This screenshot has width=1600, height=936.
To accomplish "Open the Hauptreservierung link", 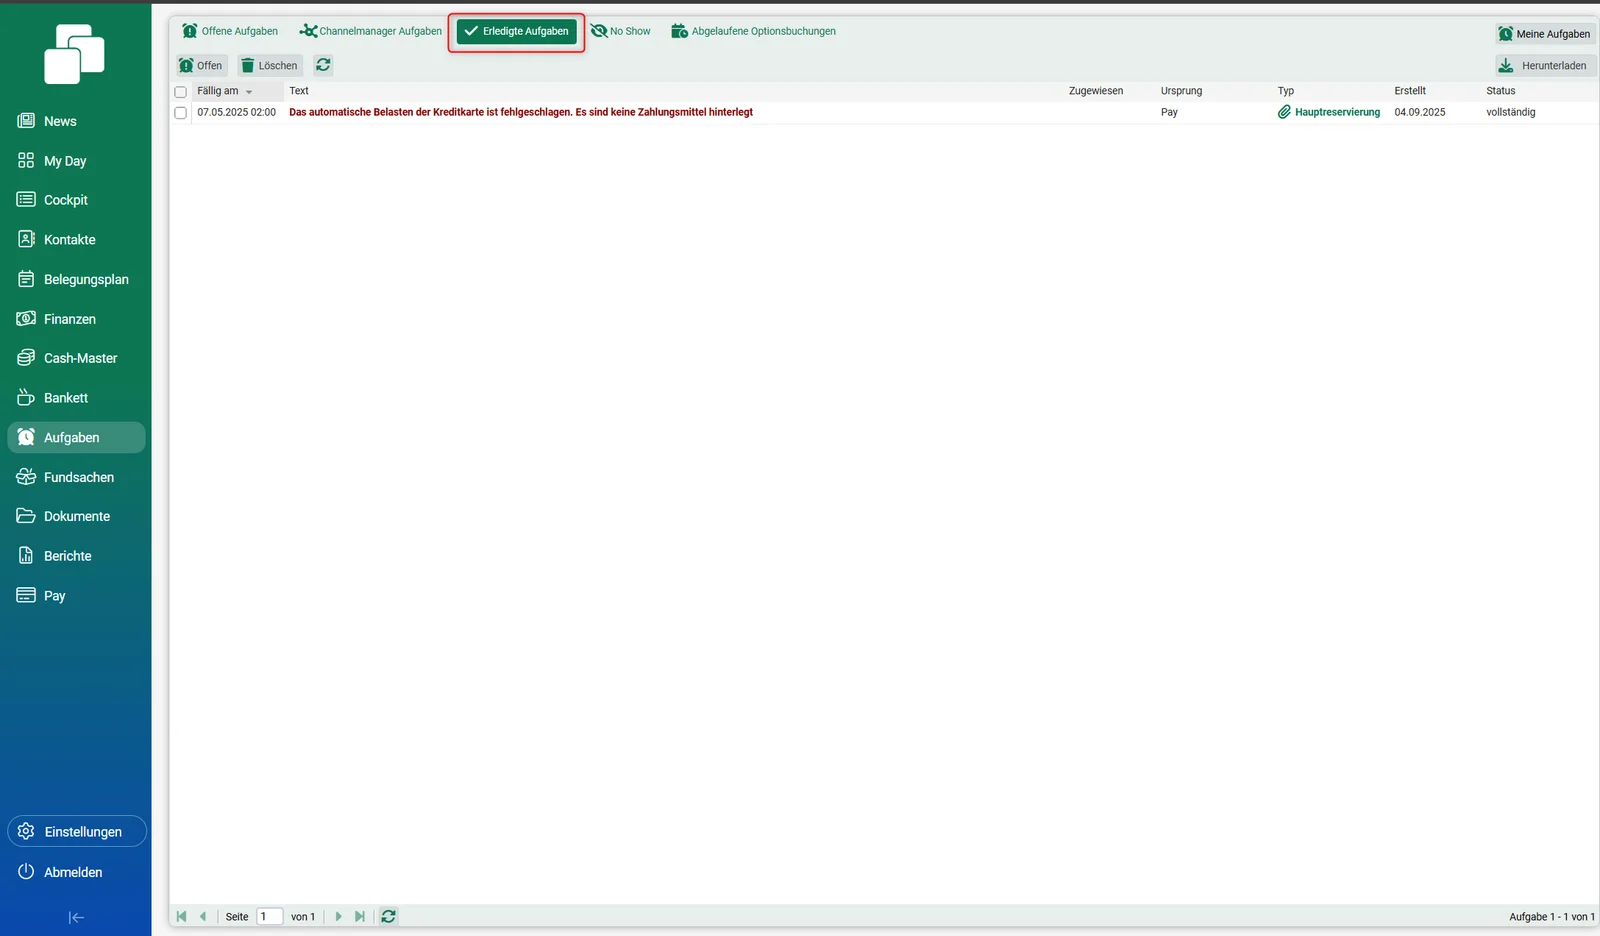I will click(x=1329, y=112).
